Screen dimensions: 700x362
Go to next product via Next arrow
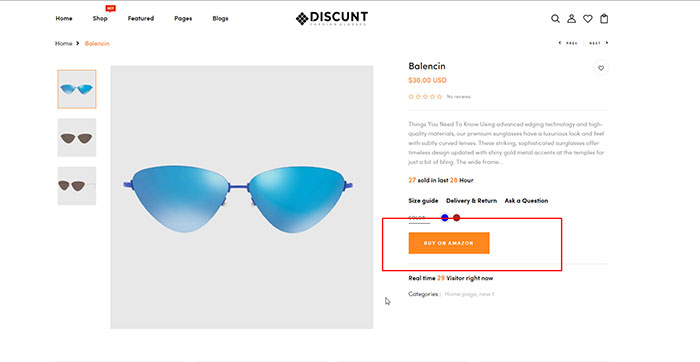(599, 43)
